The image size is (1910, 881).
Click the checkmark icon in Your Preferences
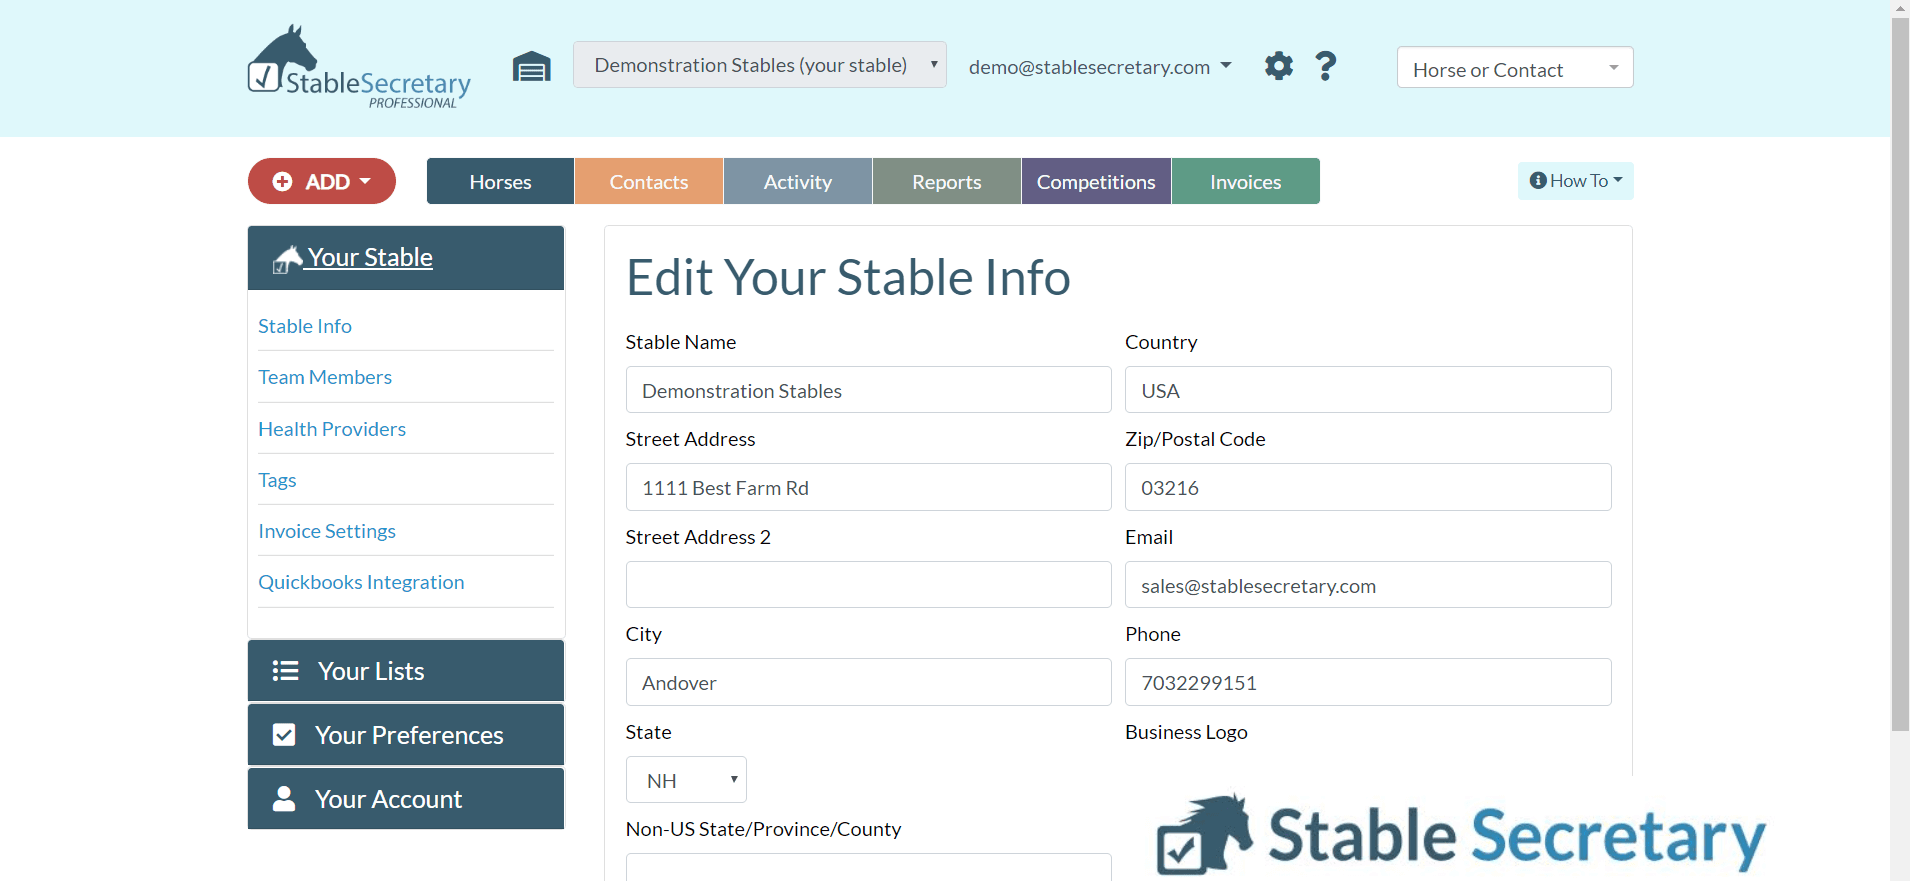point(284,735)
